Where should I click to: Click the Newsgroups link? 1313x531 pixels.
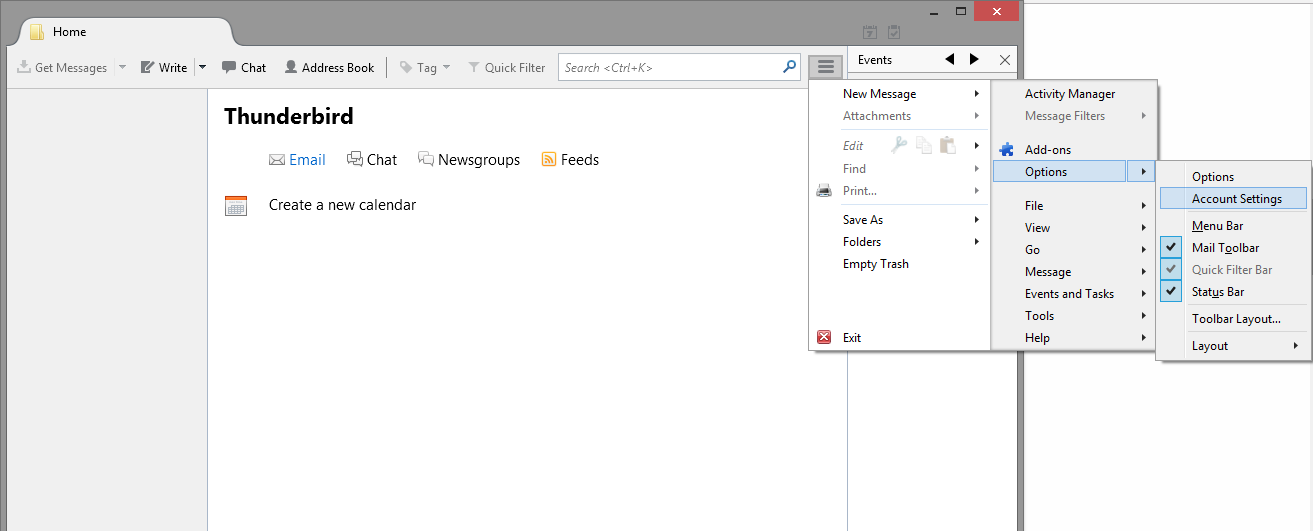pos(479,159)
